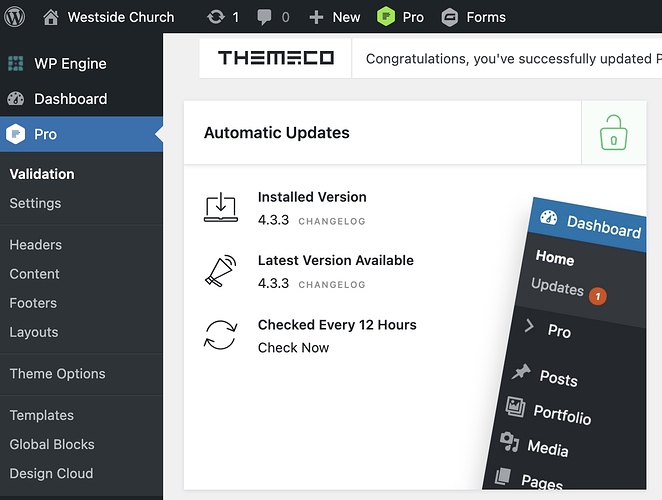662x500 pixels.
Task: Open the comments bubble icon
Action: coord(264,17)
